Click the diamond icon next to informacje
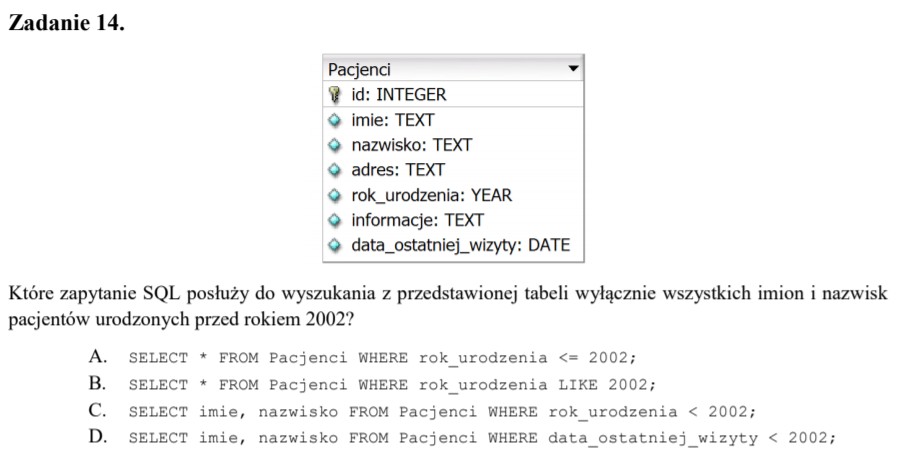Viewport: 902px width, 458px height. pyautogui.click(x=335, y=220)
